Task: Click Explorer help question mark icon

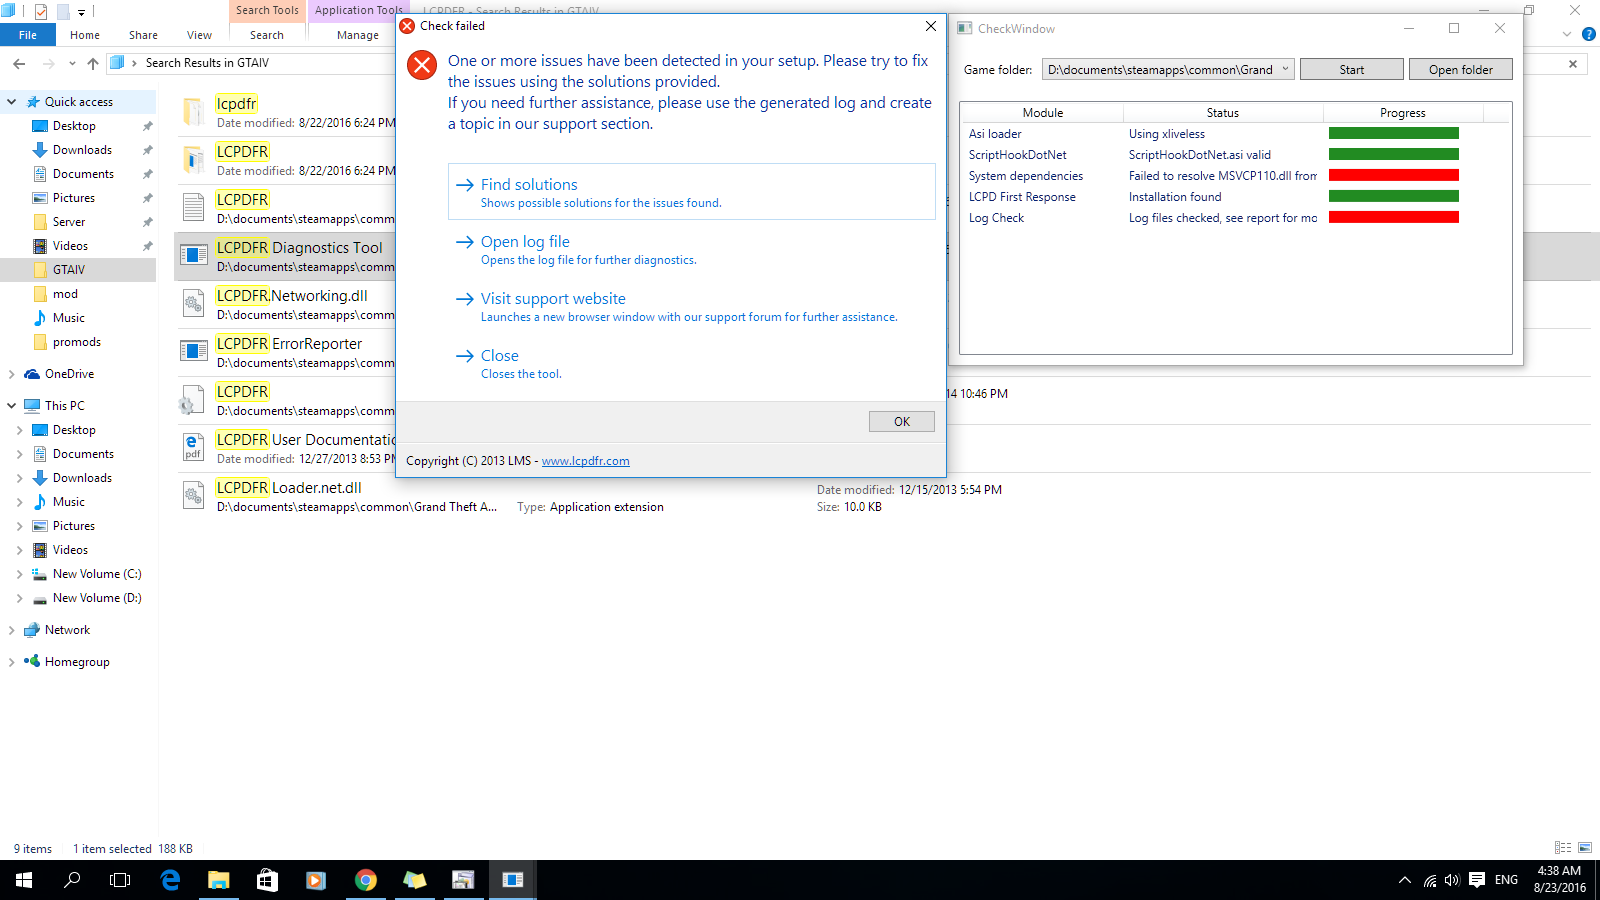Action: pos(1588,34)
